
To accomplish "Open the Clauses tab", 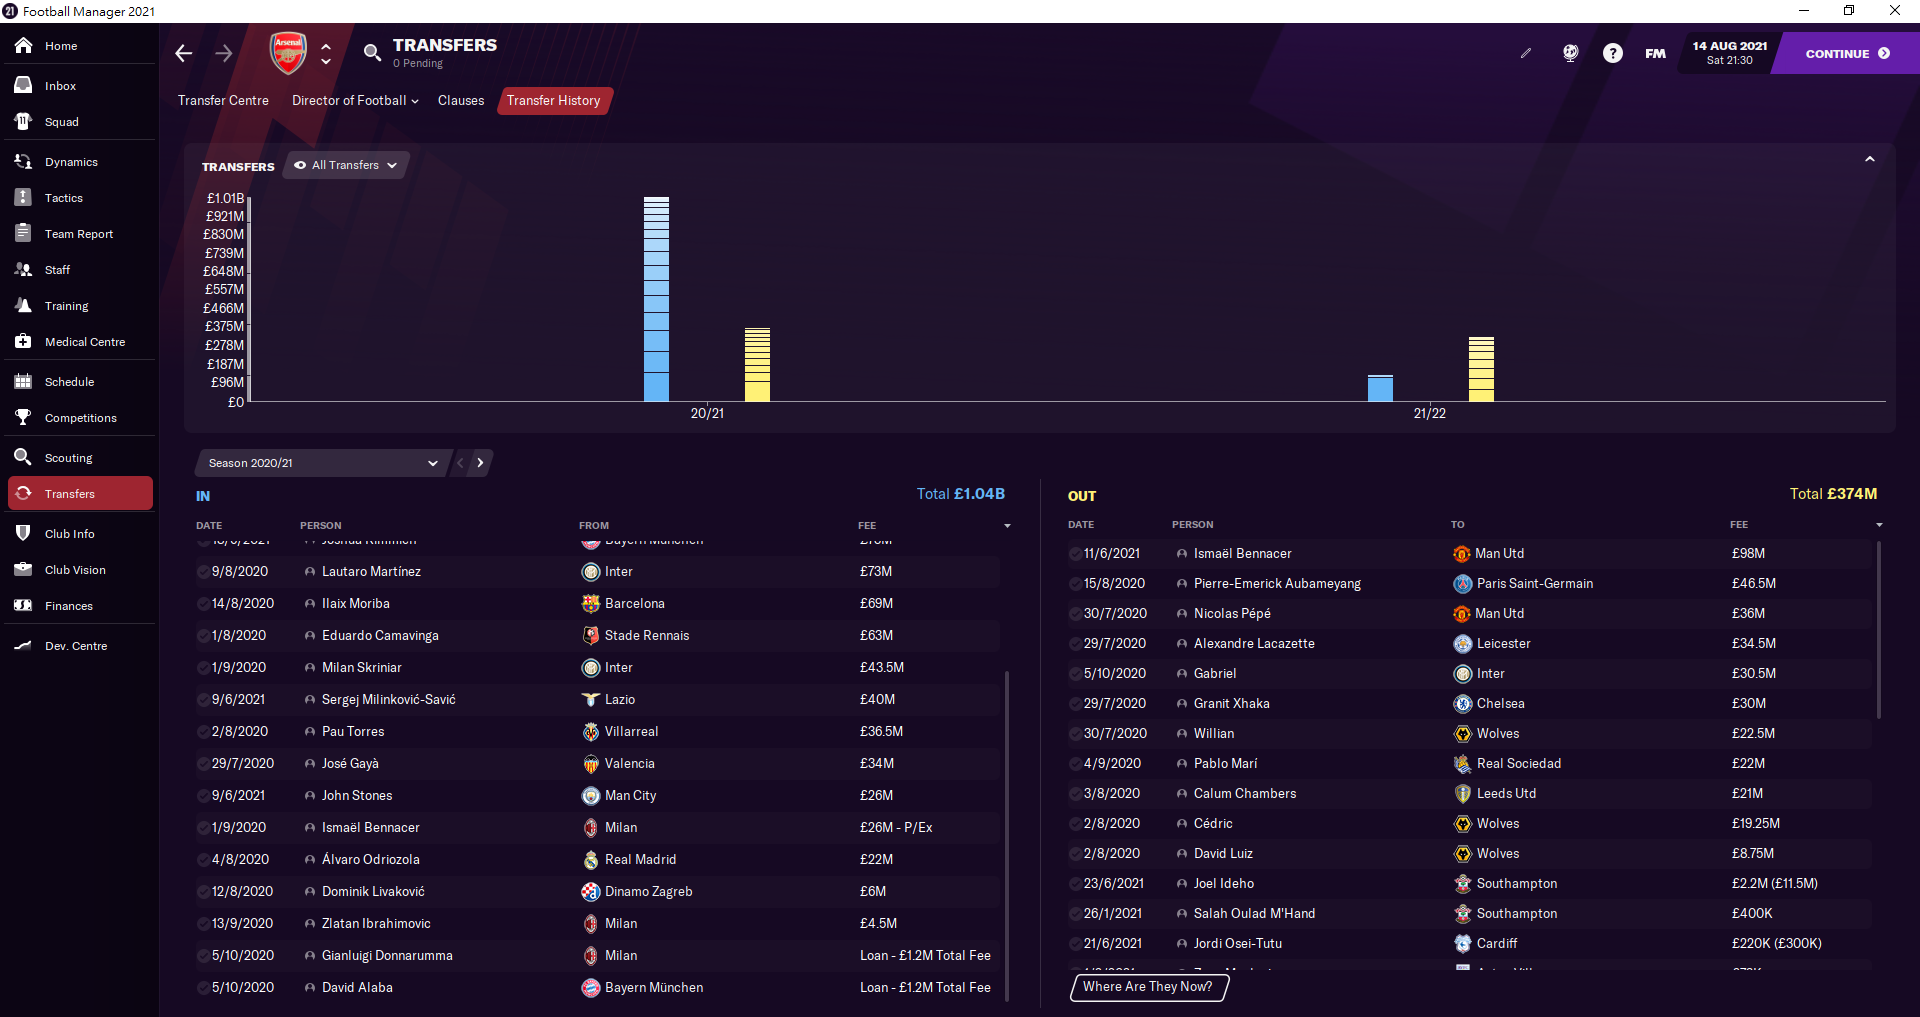I will (x=461, y=101).
